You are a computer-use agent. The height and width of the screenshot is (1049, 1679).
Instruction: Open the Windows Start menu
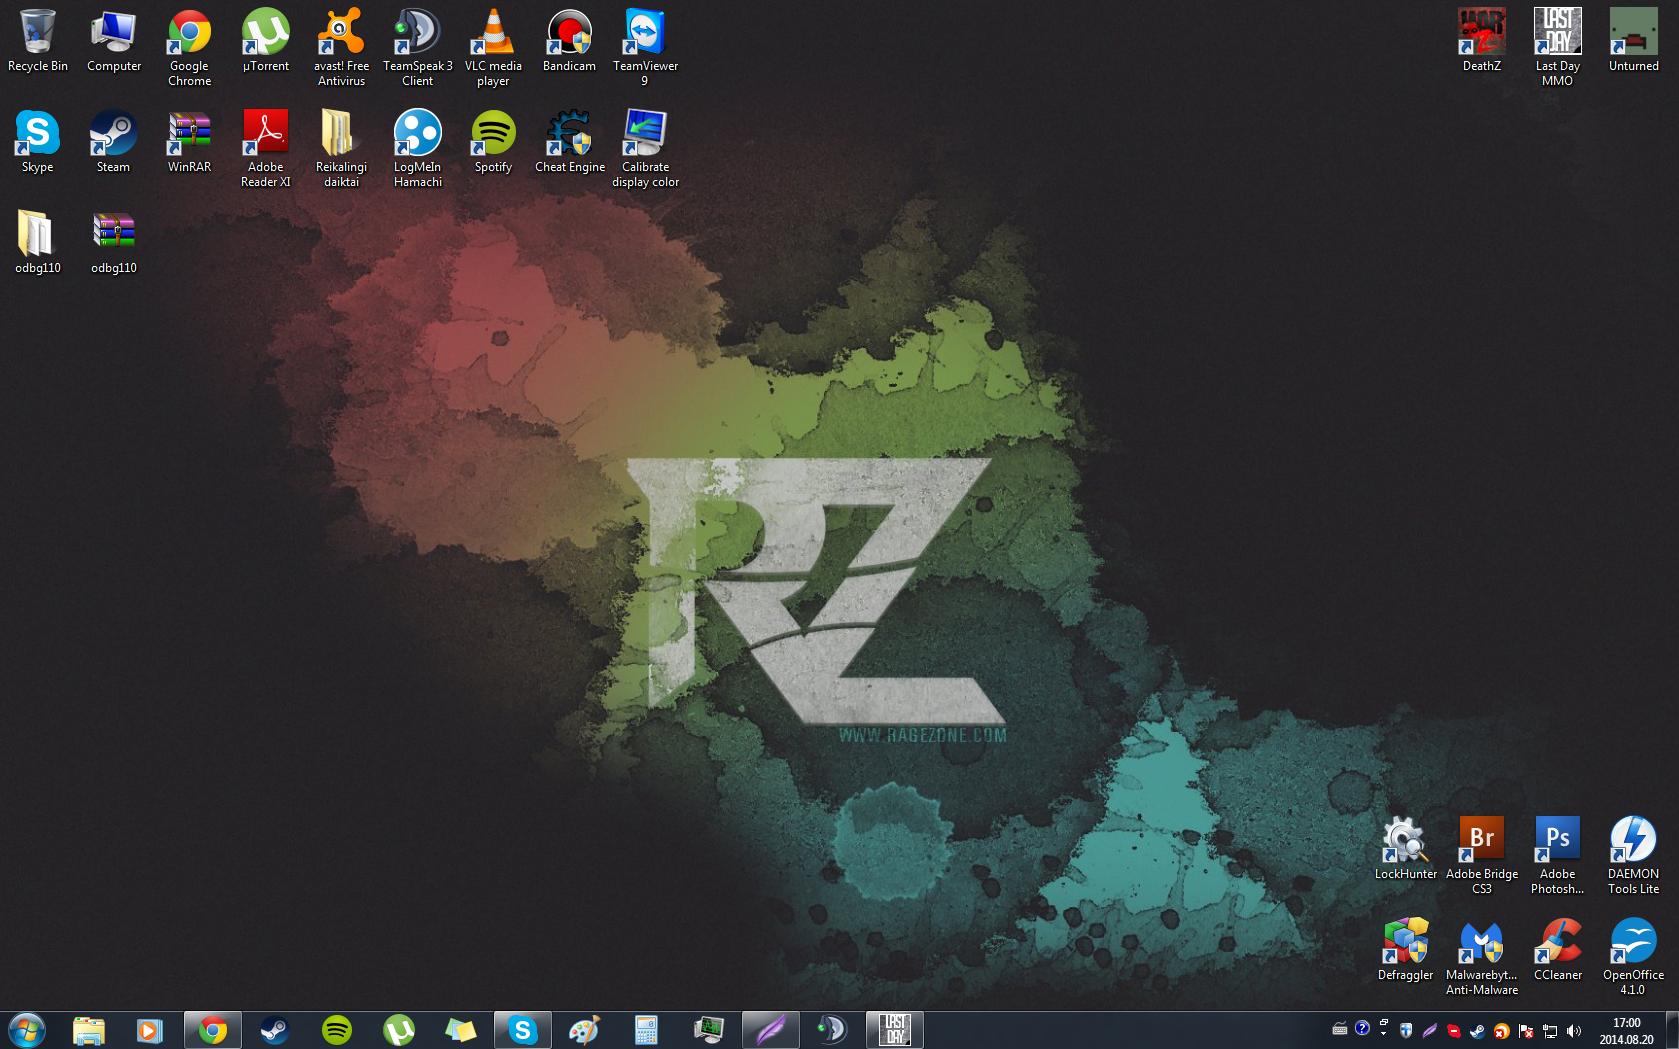click(x=26, y=1030)
